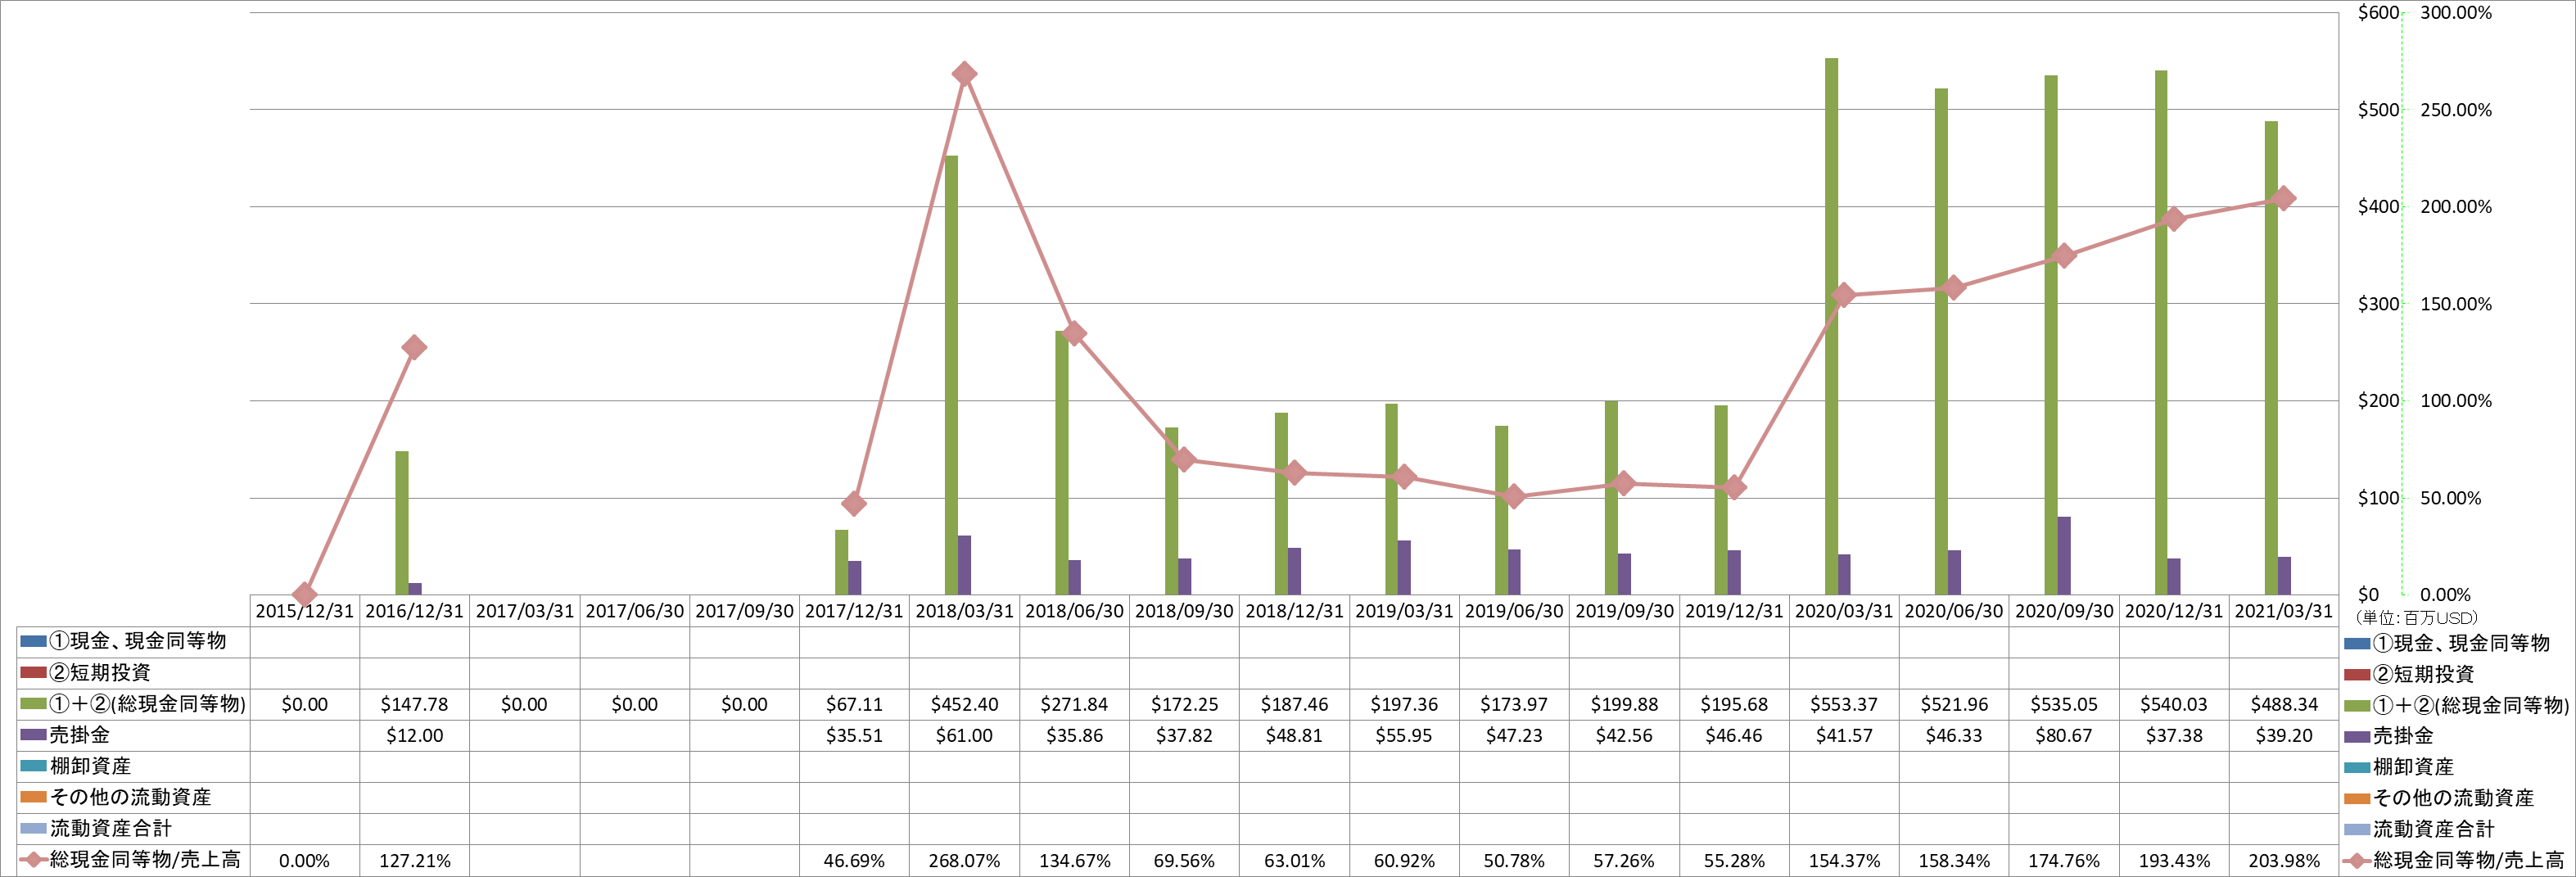Select the 総現金同等物/売上高 label in the right-side legend
Image resolution: width=2576 pixels, height=877 pixels.
tap(2468, 860)
